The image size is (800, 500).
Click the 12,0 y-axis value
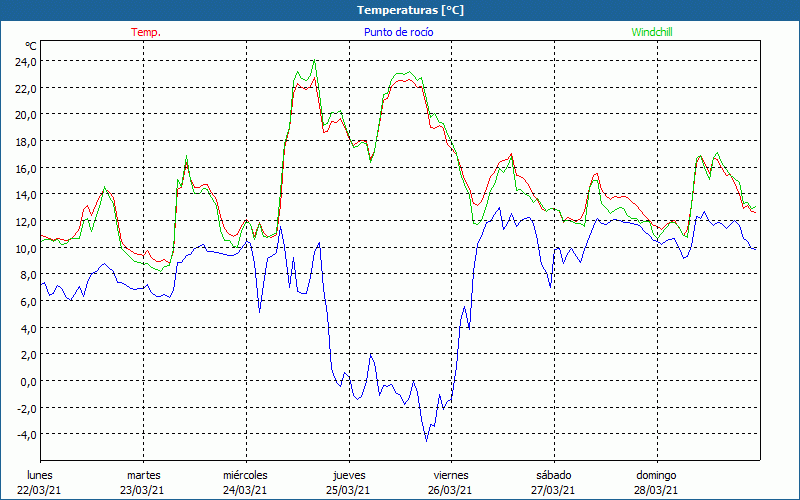[x=25, y=221]
